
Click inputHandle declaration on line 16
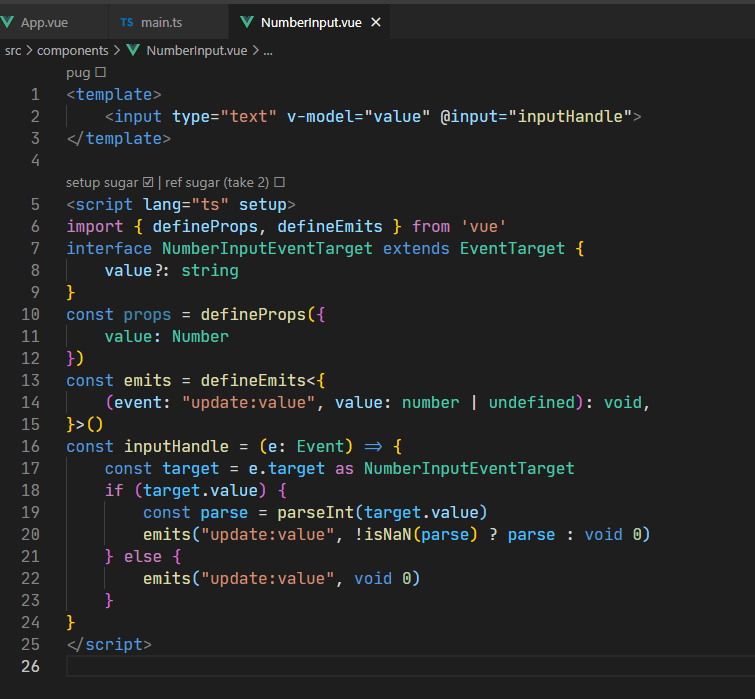point(176,446)
